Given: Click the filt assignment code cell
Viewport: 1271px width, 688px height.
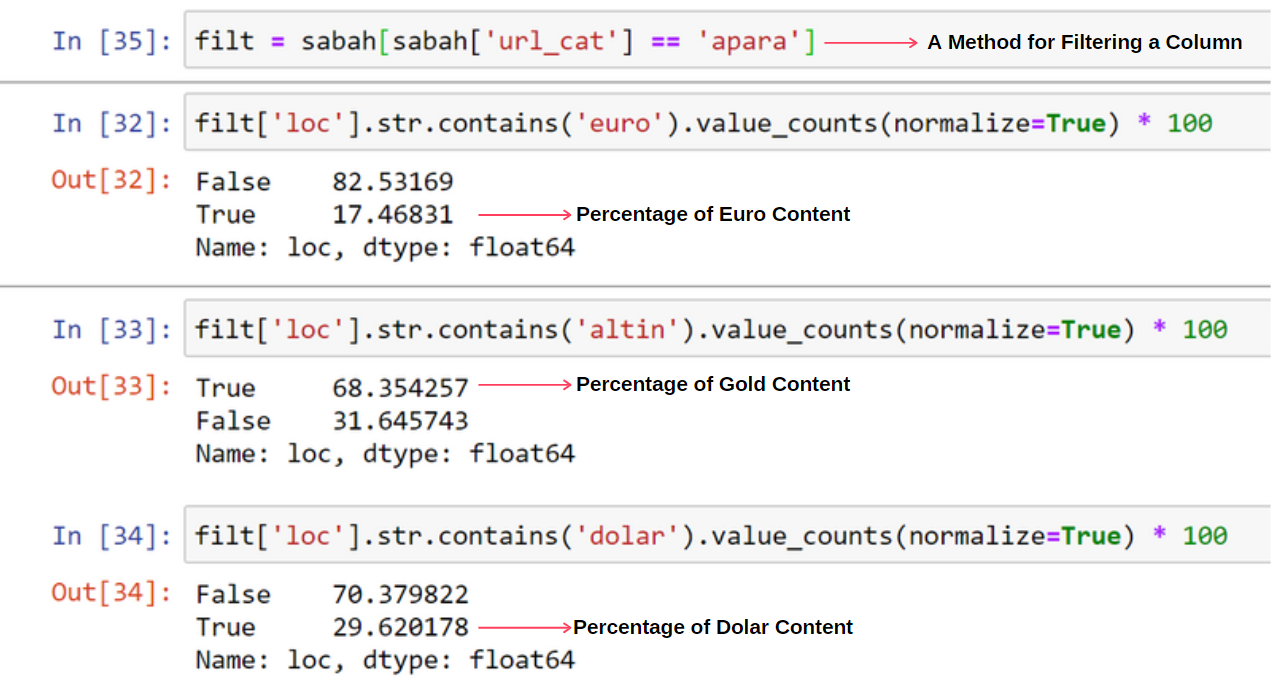Looking at the screenshot, I should [505, 42].
